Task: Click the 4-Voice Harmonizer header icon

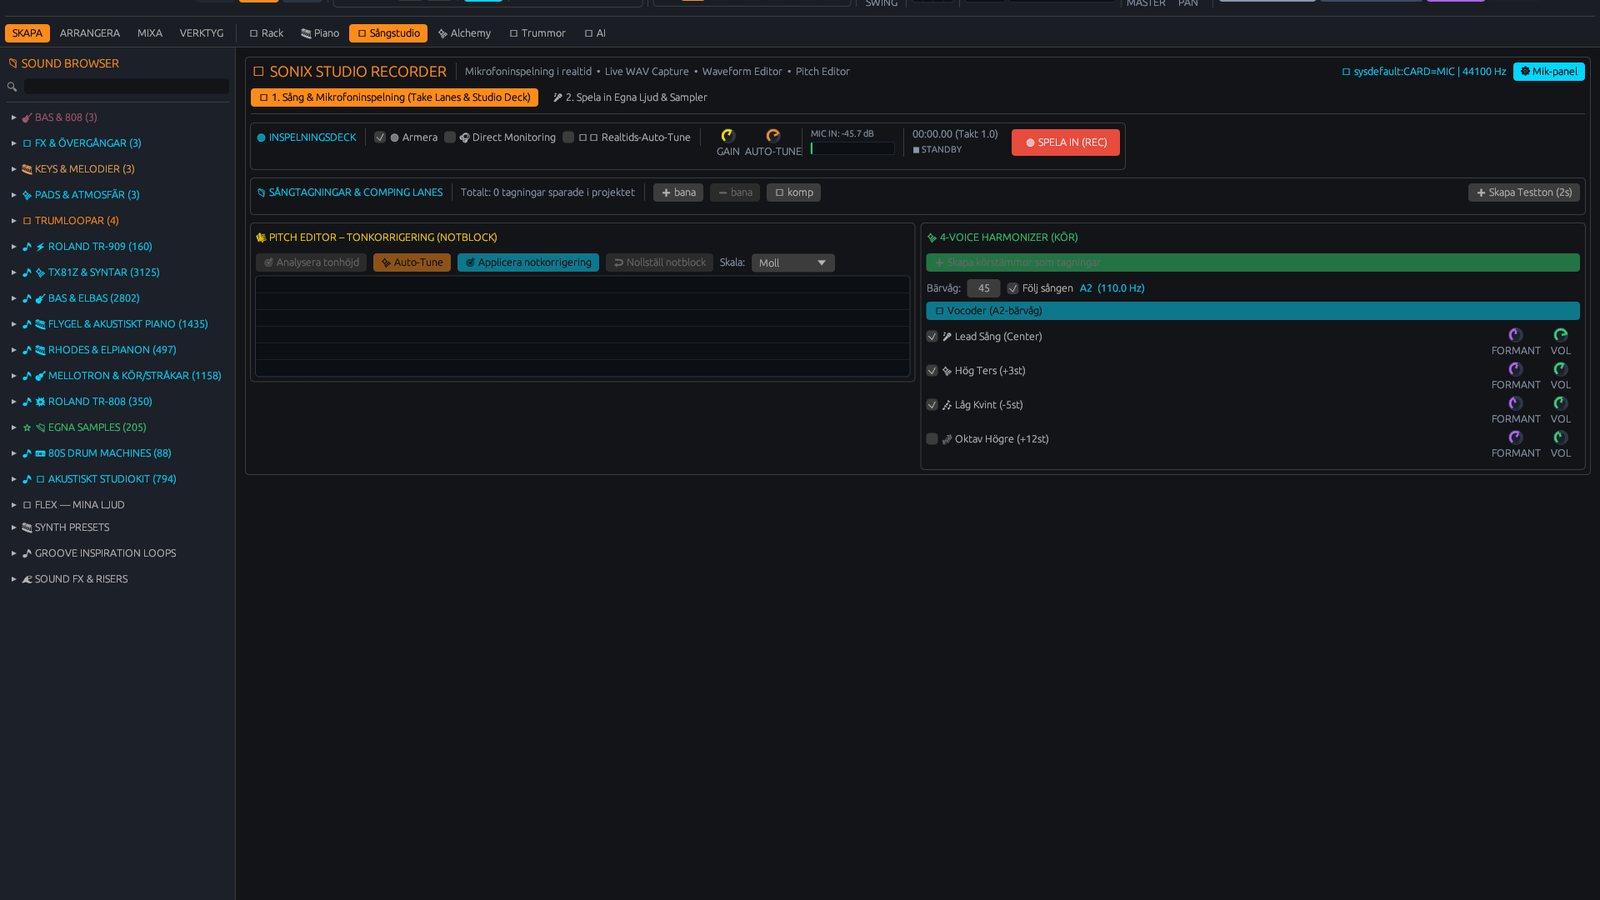Action: [x=932, y=237]
